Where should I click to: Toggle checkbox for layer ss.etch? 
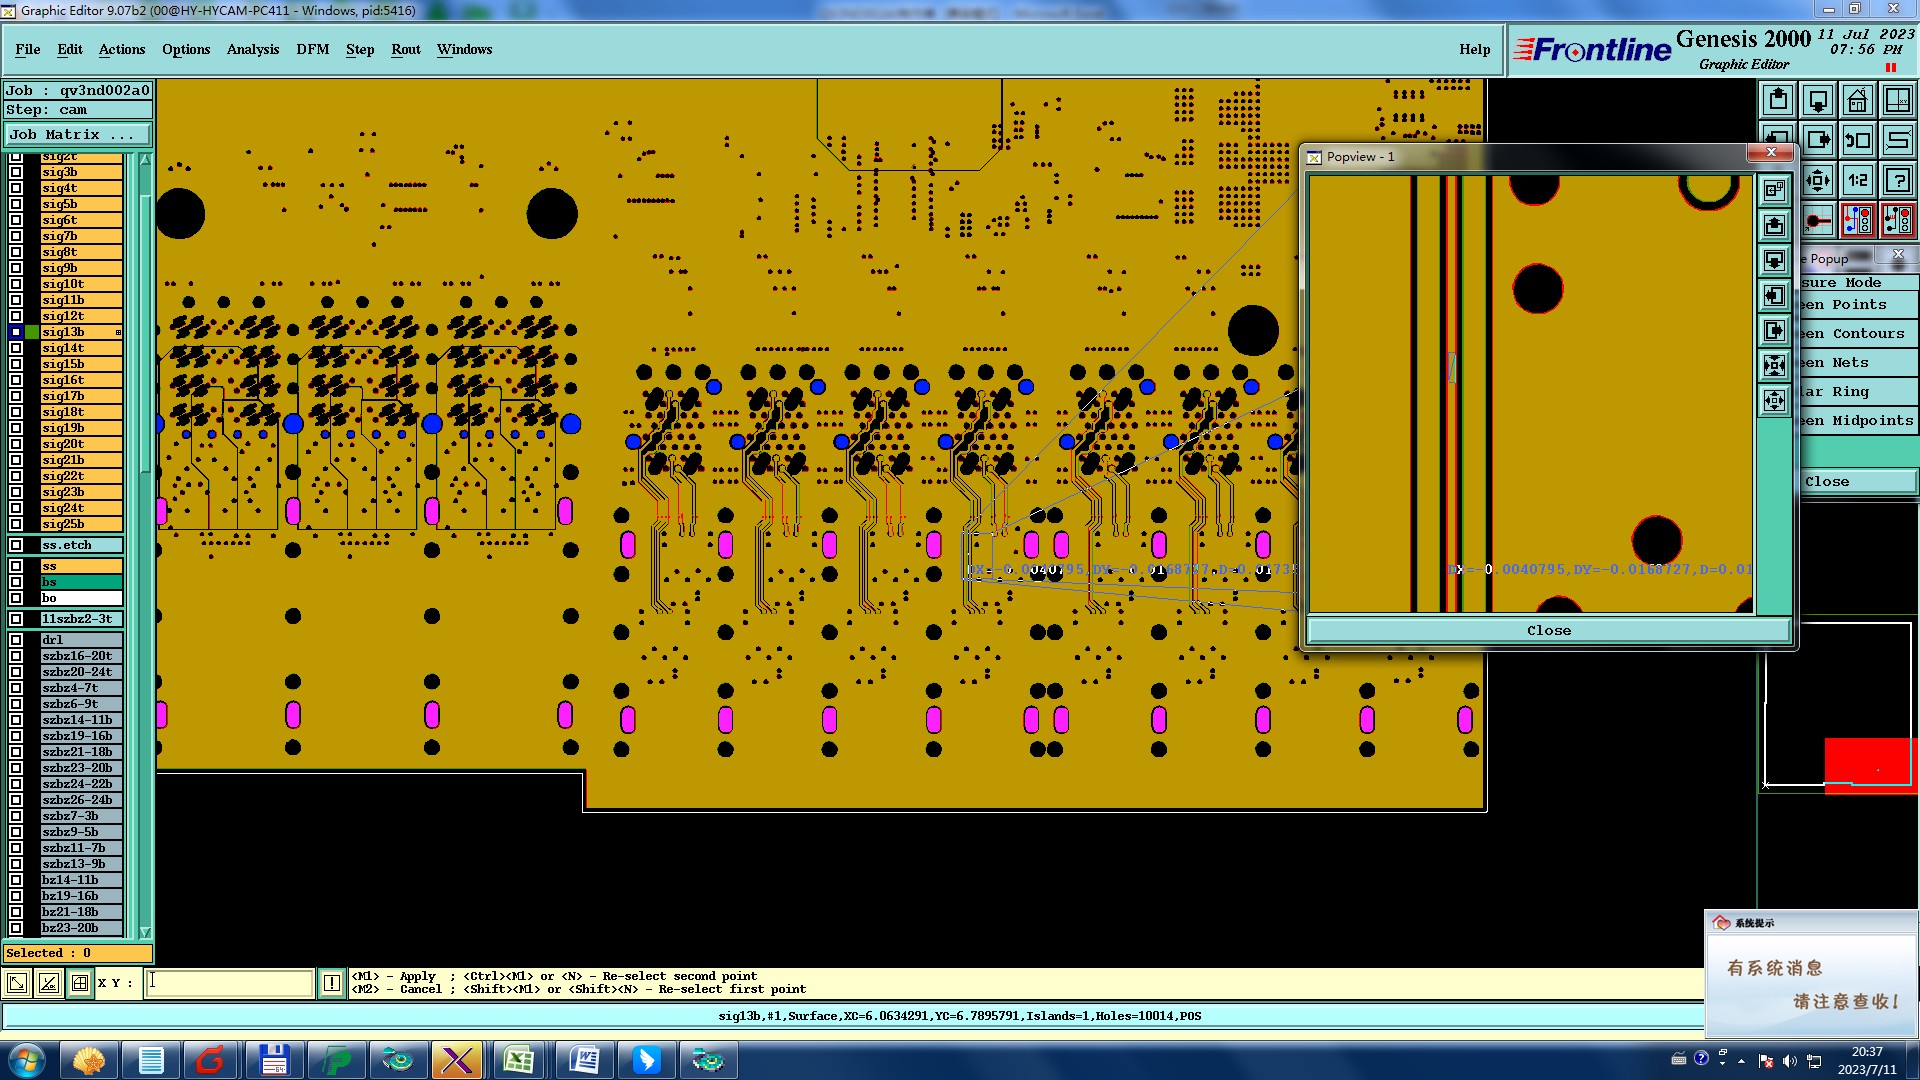coord(16,545)
